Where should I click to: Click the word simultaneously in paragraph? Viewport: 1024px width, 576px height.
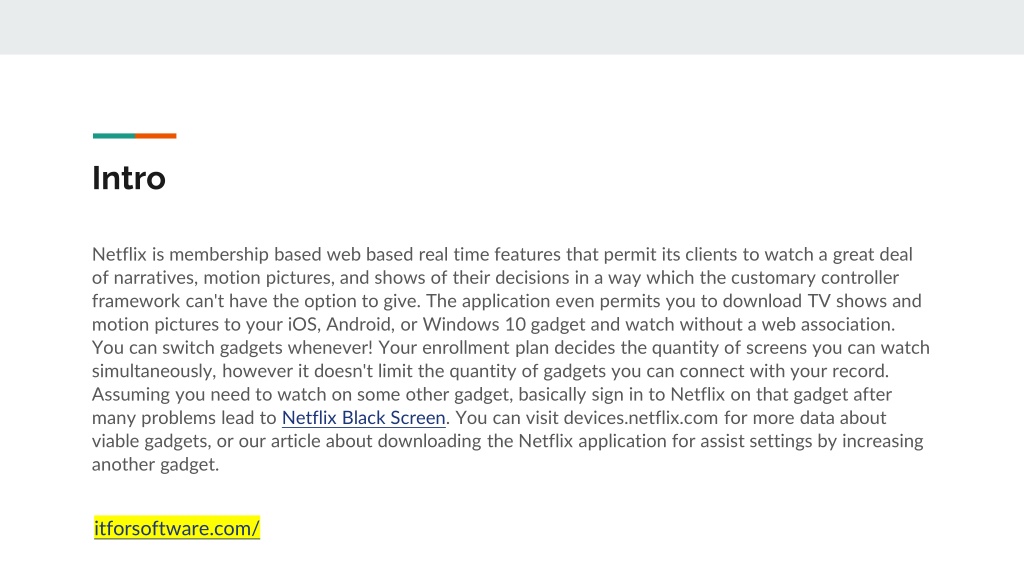point(154,372)
